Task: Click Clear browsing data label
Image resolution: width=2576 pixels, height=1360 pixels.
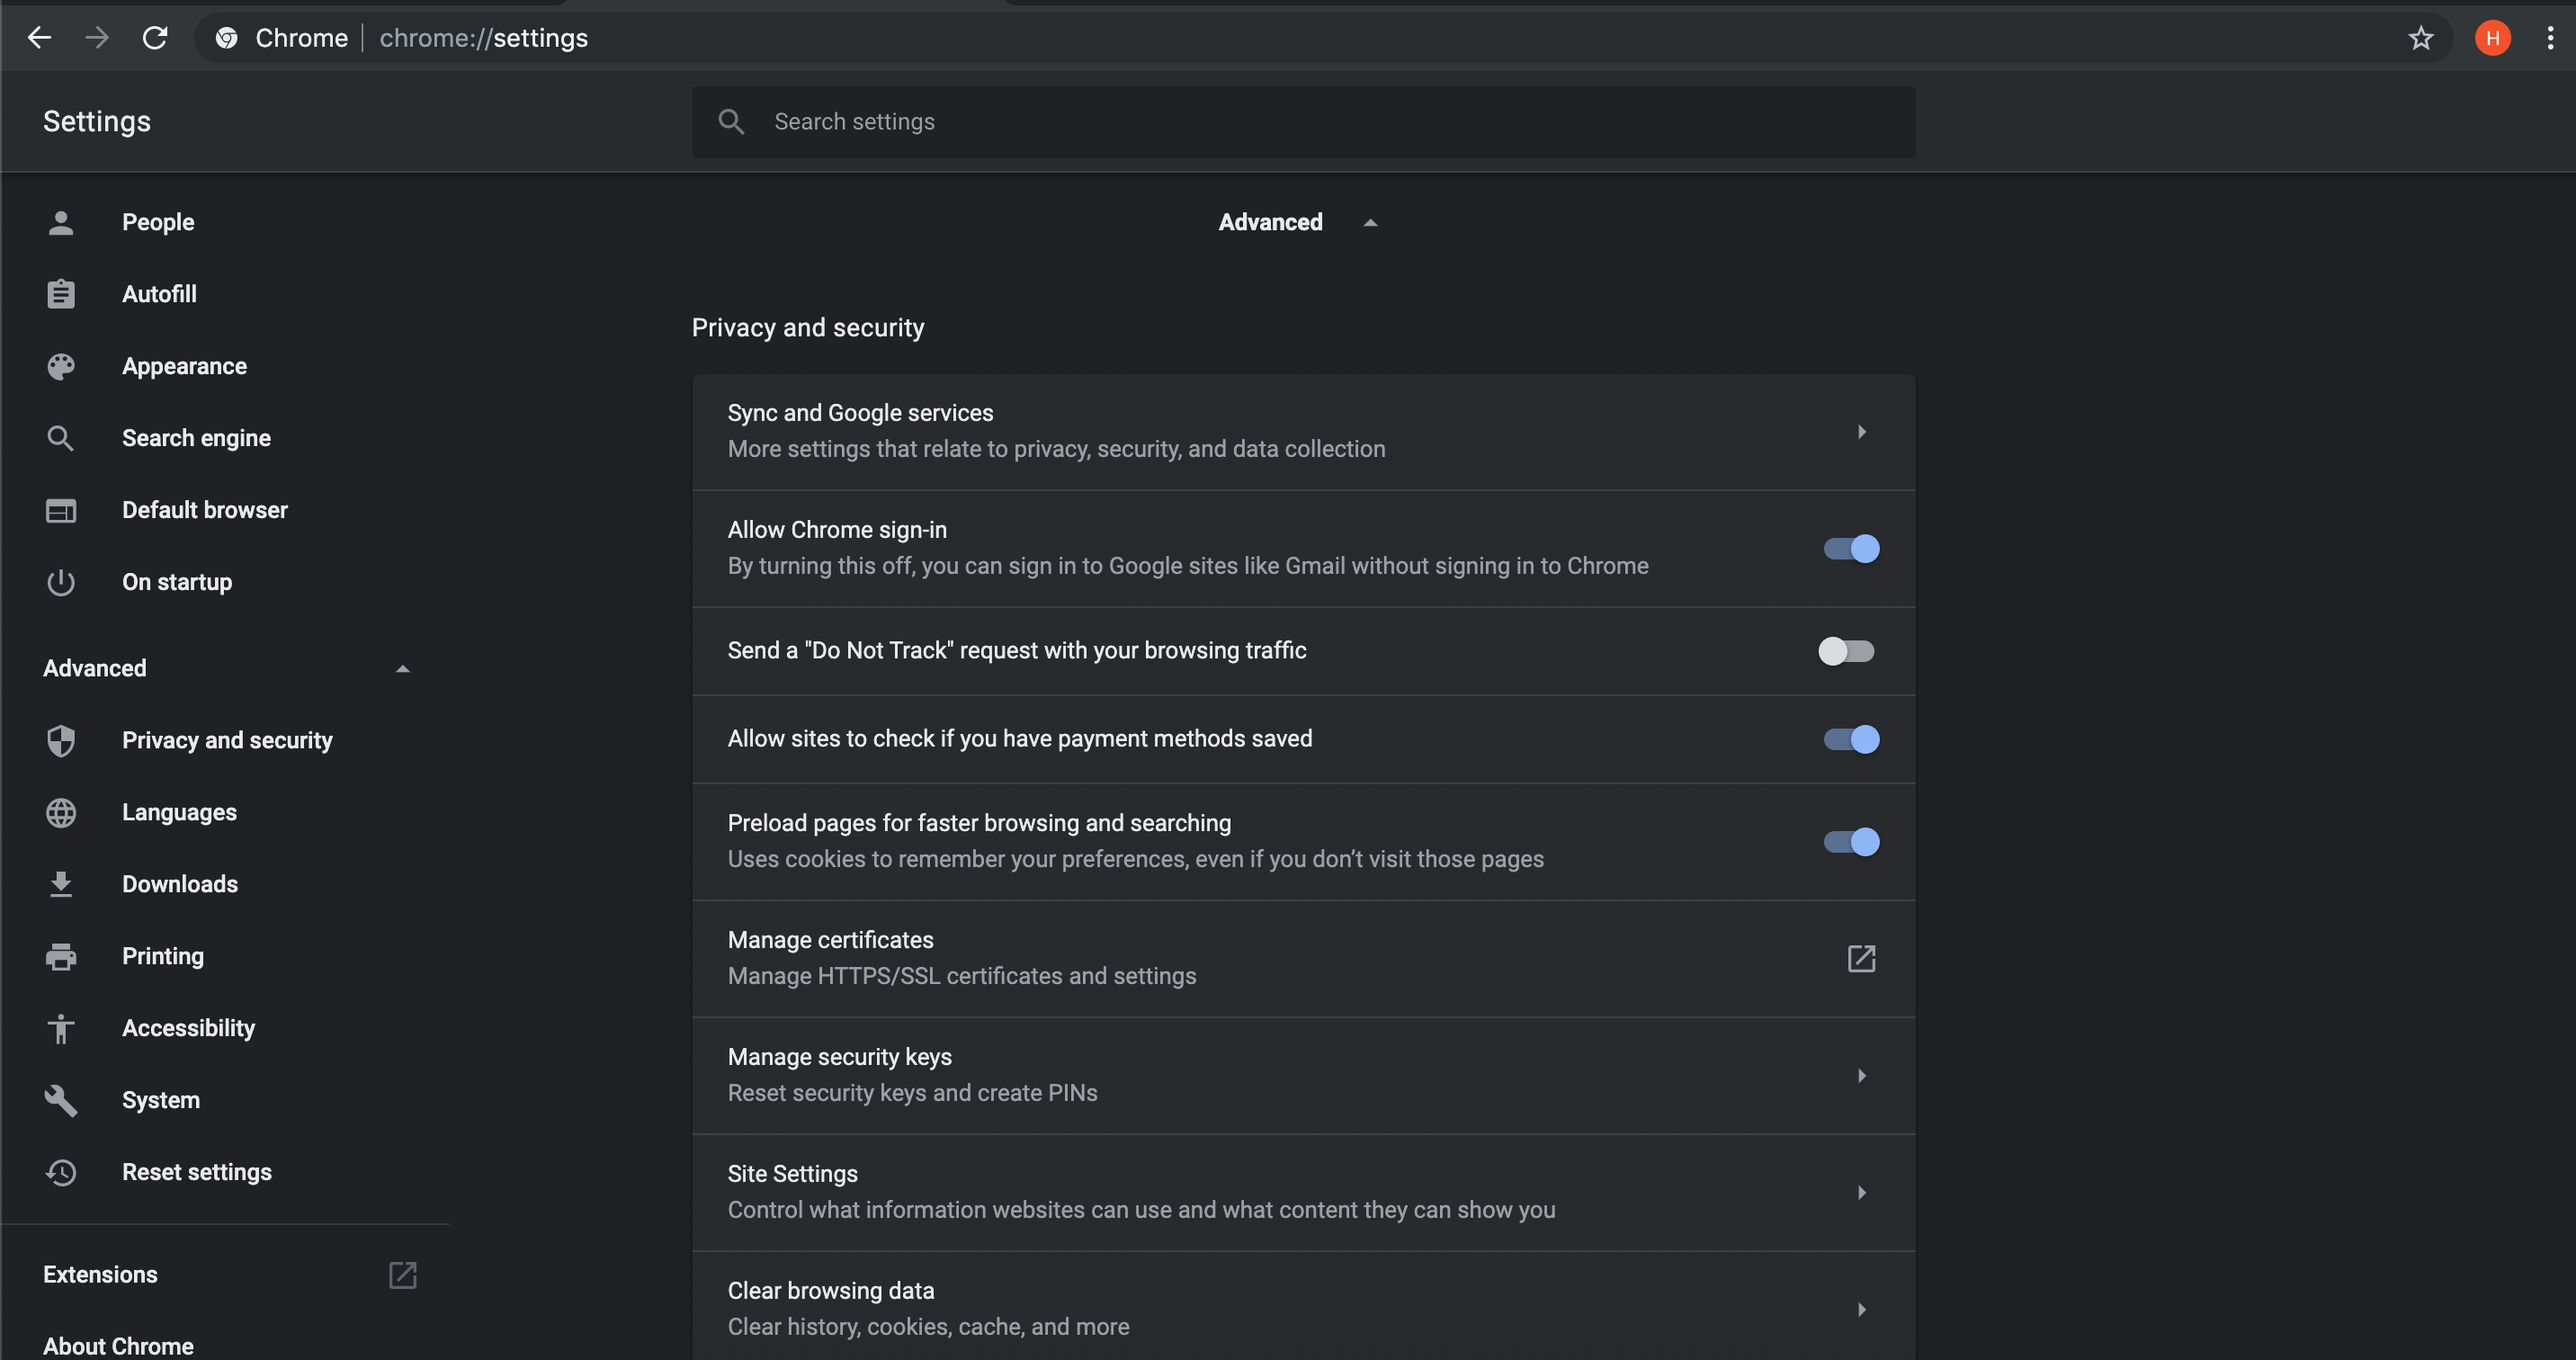Action: (831, 1291)
